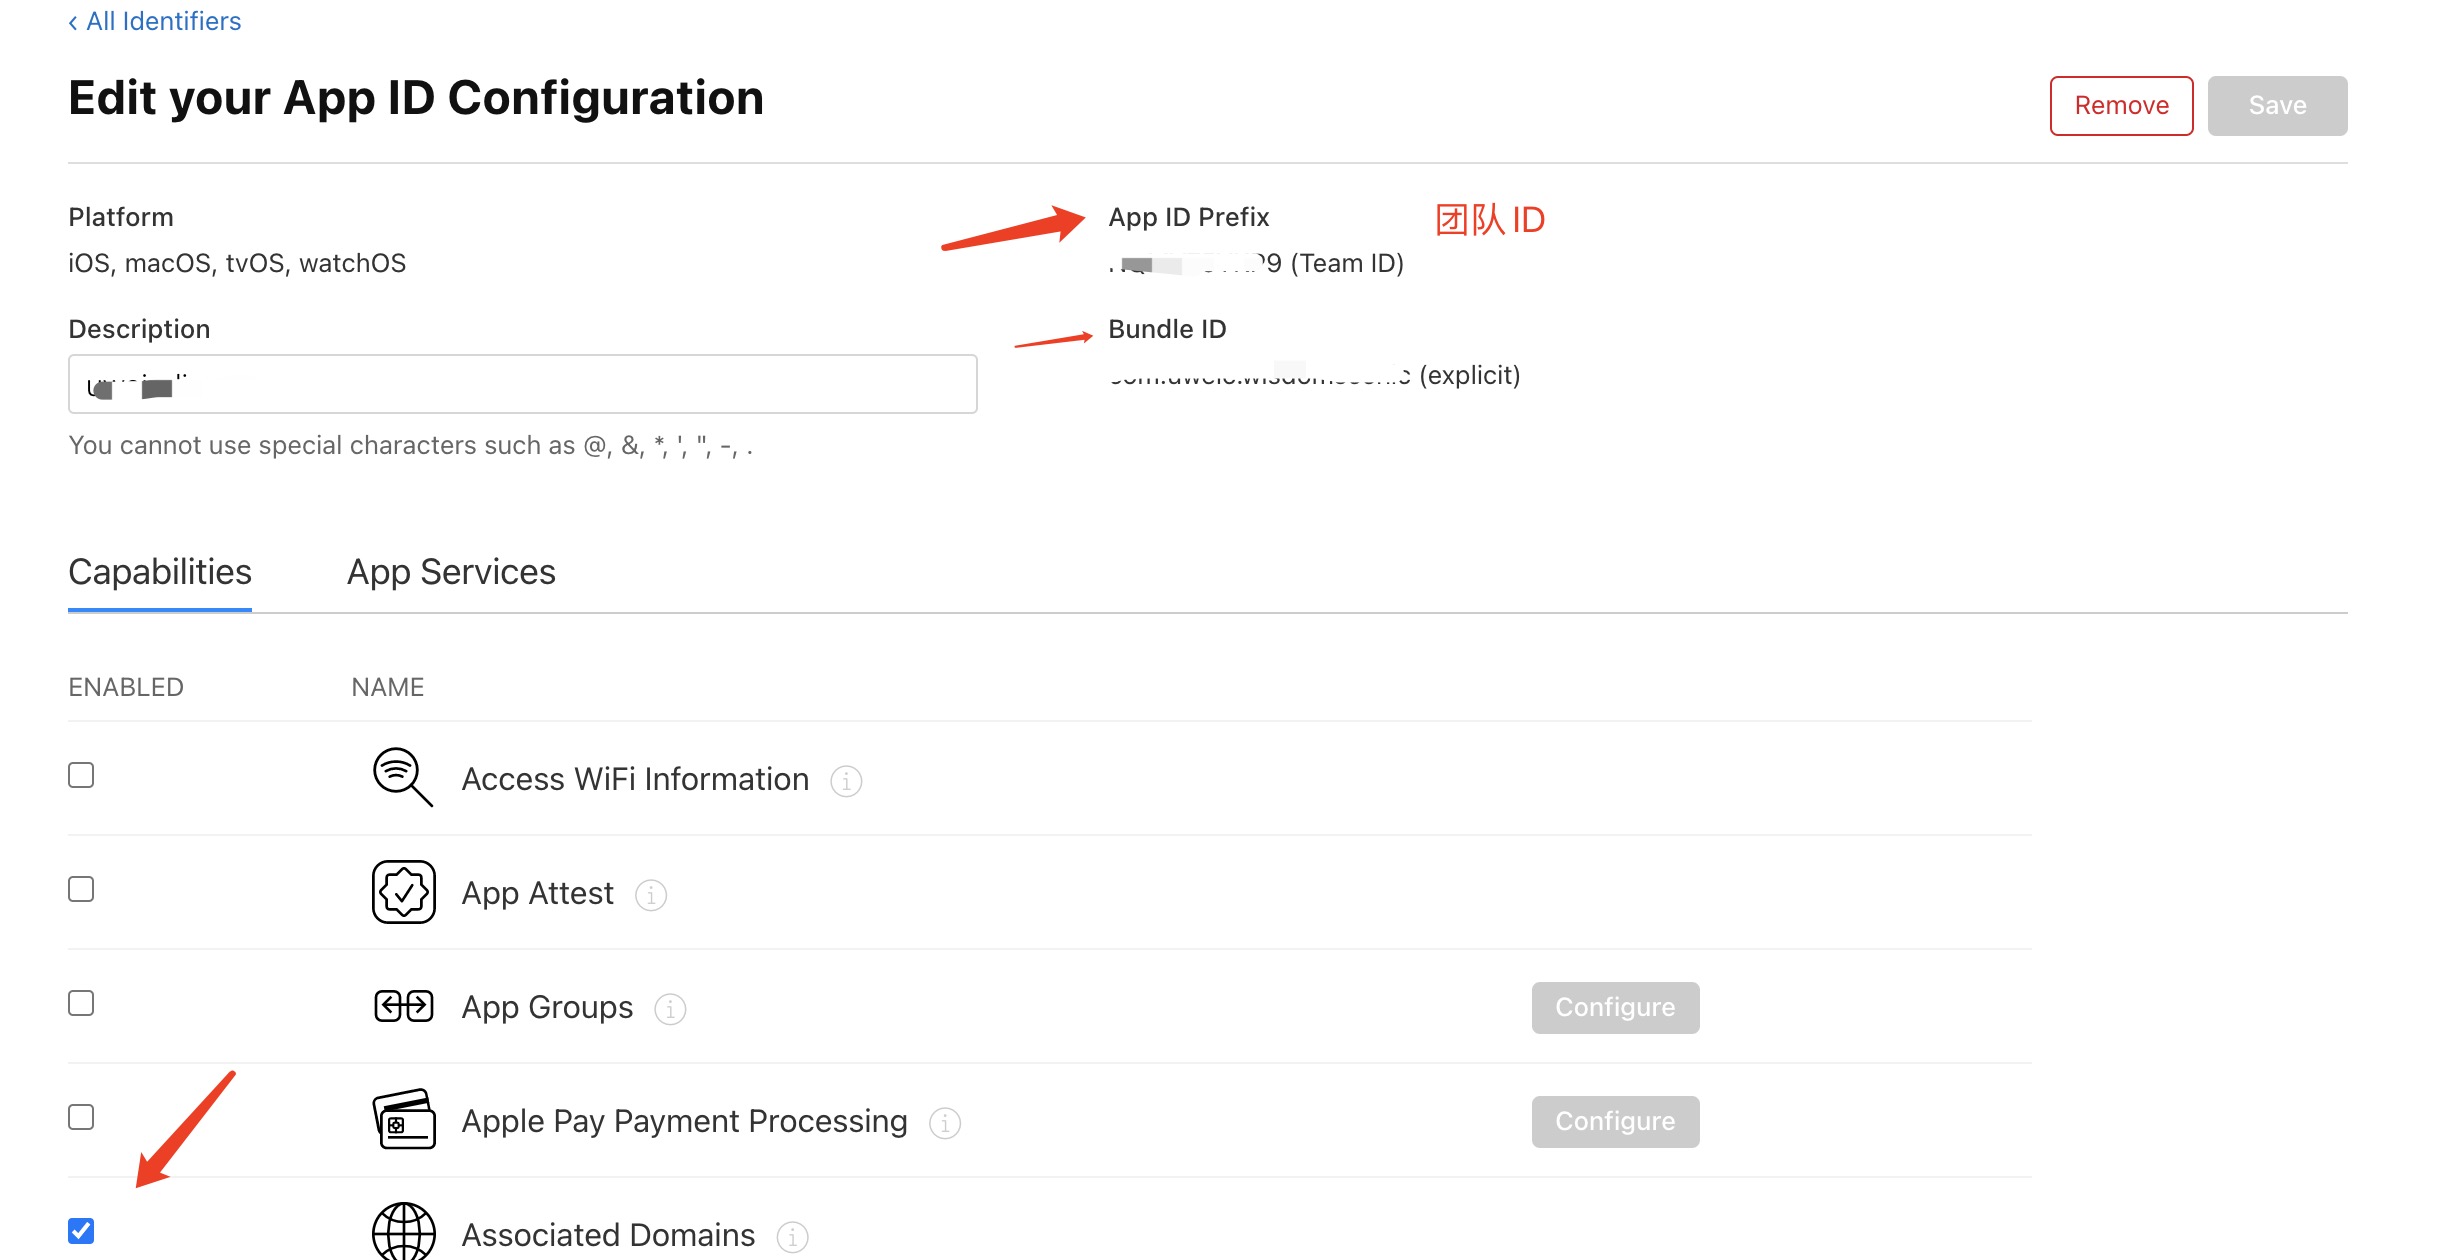The width and height of the screenshot is (2450, 1260).
Task: Click Configure next to App Groups
Action: coord(1614,1007)
